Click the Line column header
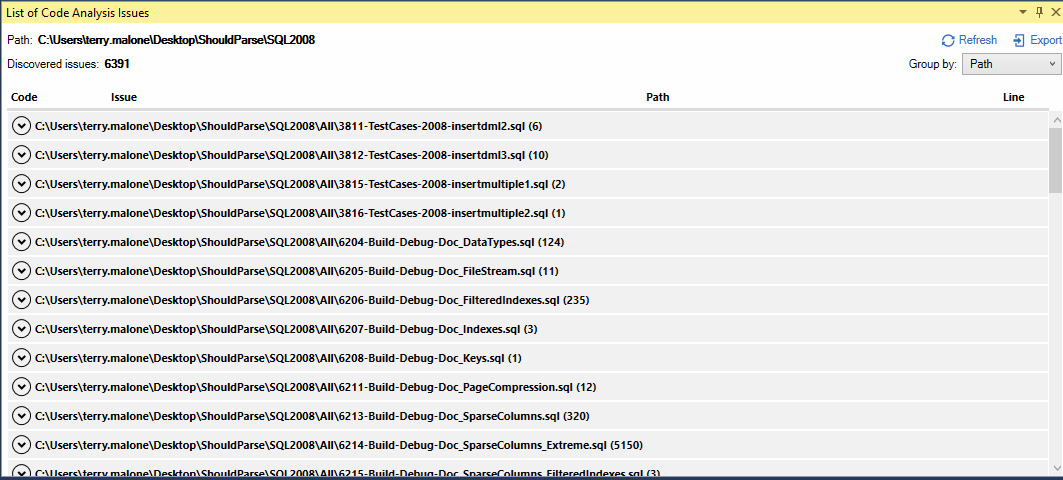The width and height of the screenshot is (1063, 480). (1013, 97)
